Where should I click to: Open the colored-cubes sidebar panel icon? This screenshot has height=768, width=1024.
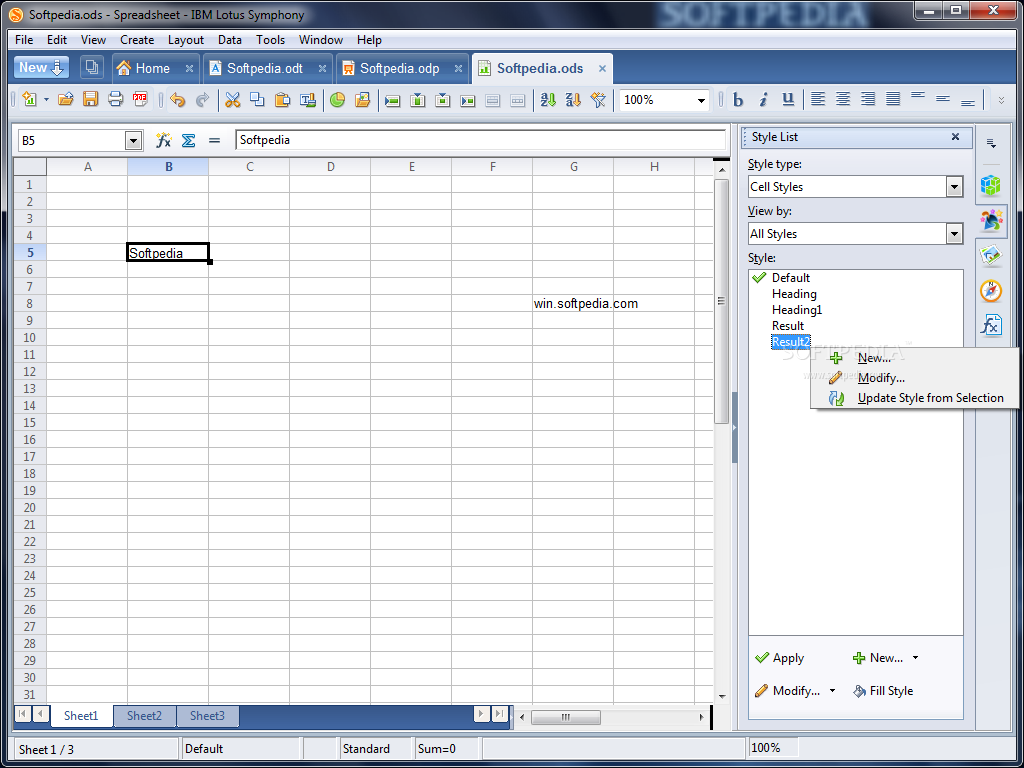(x=991, y=185)
